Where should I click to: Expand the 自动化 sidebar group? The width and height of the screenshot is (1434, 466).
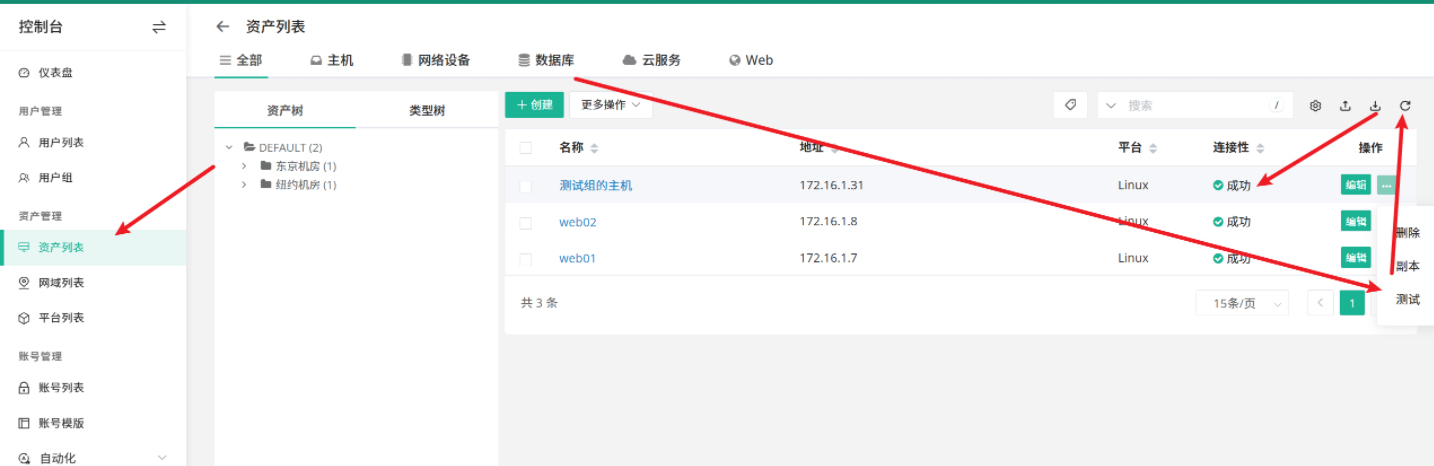93,458
